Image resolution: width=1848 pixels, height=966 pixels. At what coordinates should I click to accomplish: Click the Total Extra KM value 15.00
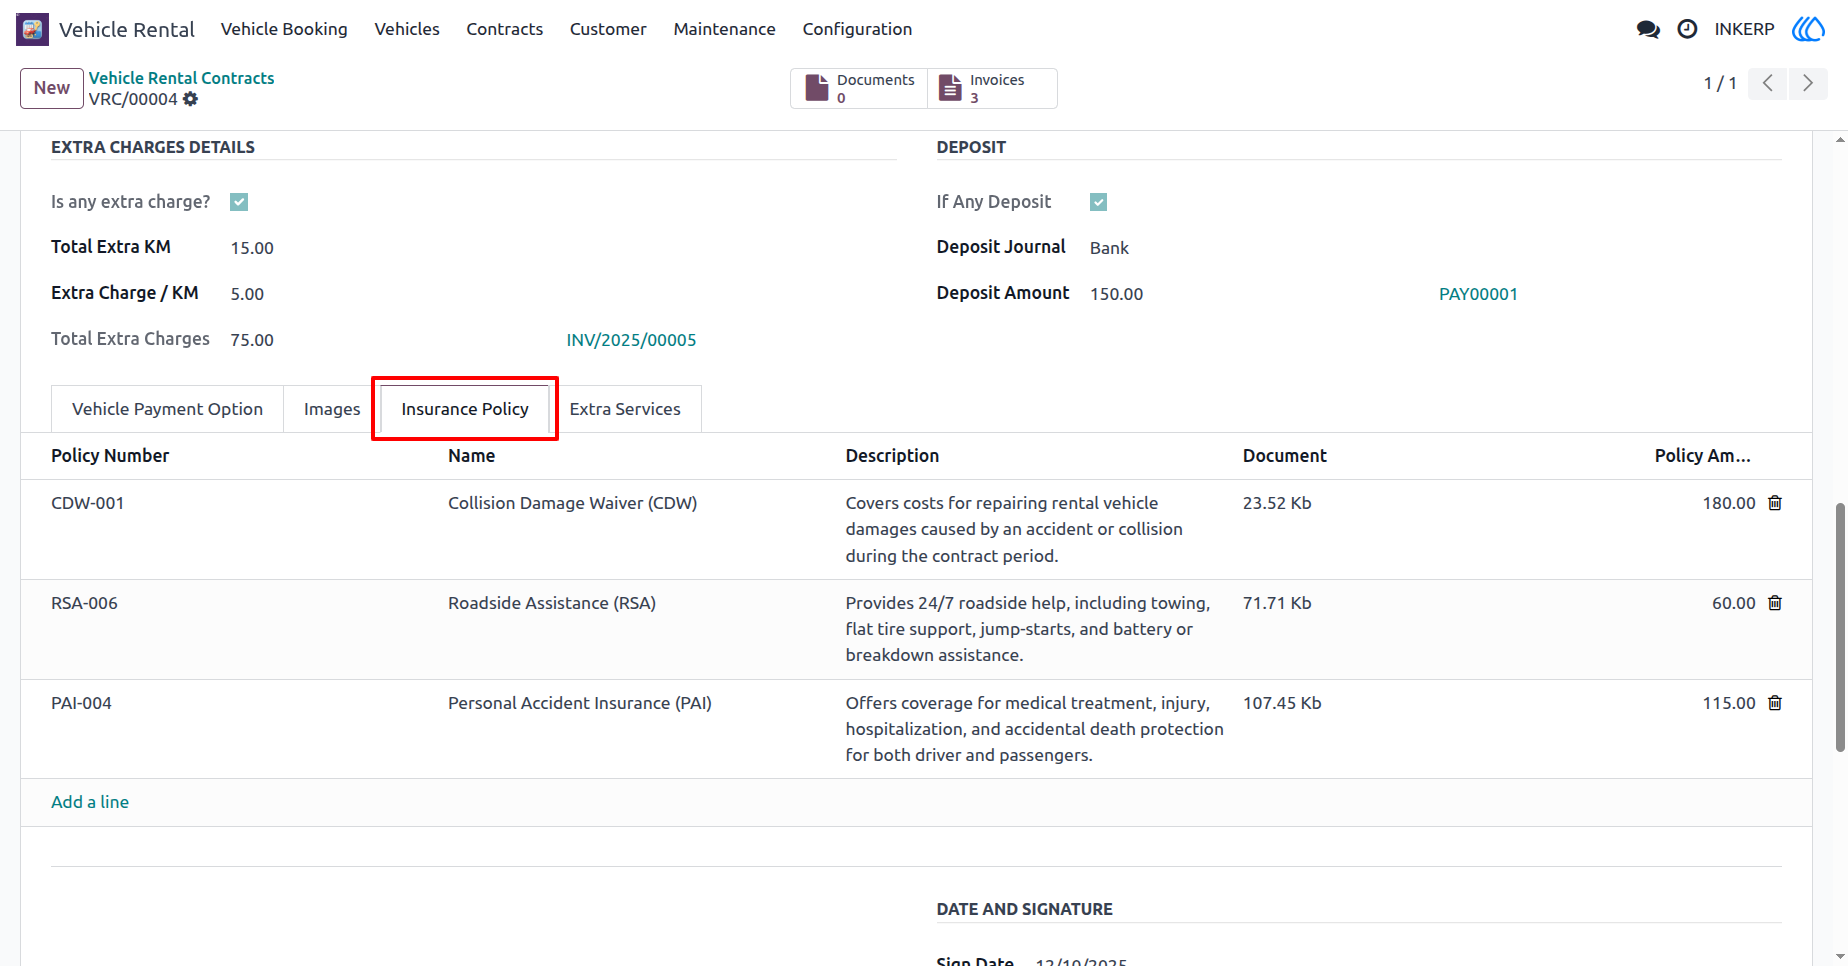[x=252, y=248]
